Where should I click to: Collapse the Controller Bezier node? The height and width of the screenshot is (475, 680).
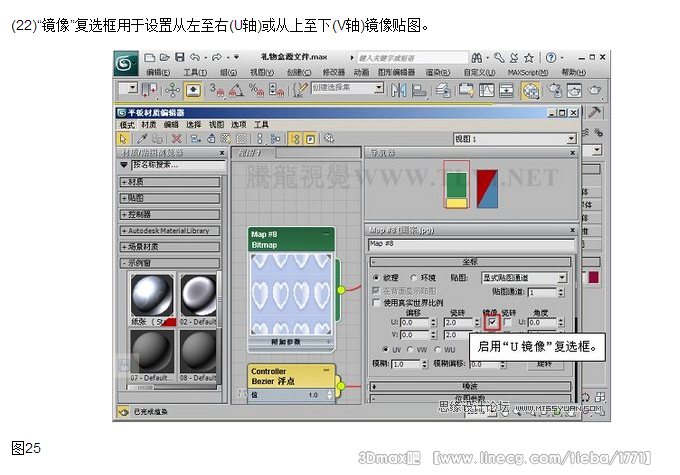point(326,370)
